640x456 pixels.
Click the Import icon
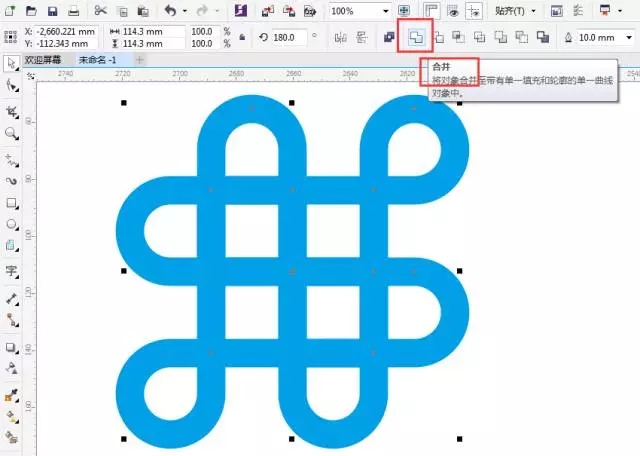click(x=268, y=11)
